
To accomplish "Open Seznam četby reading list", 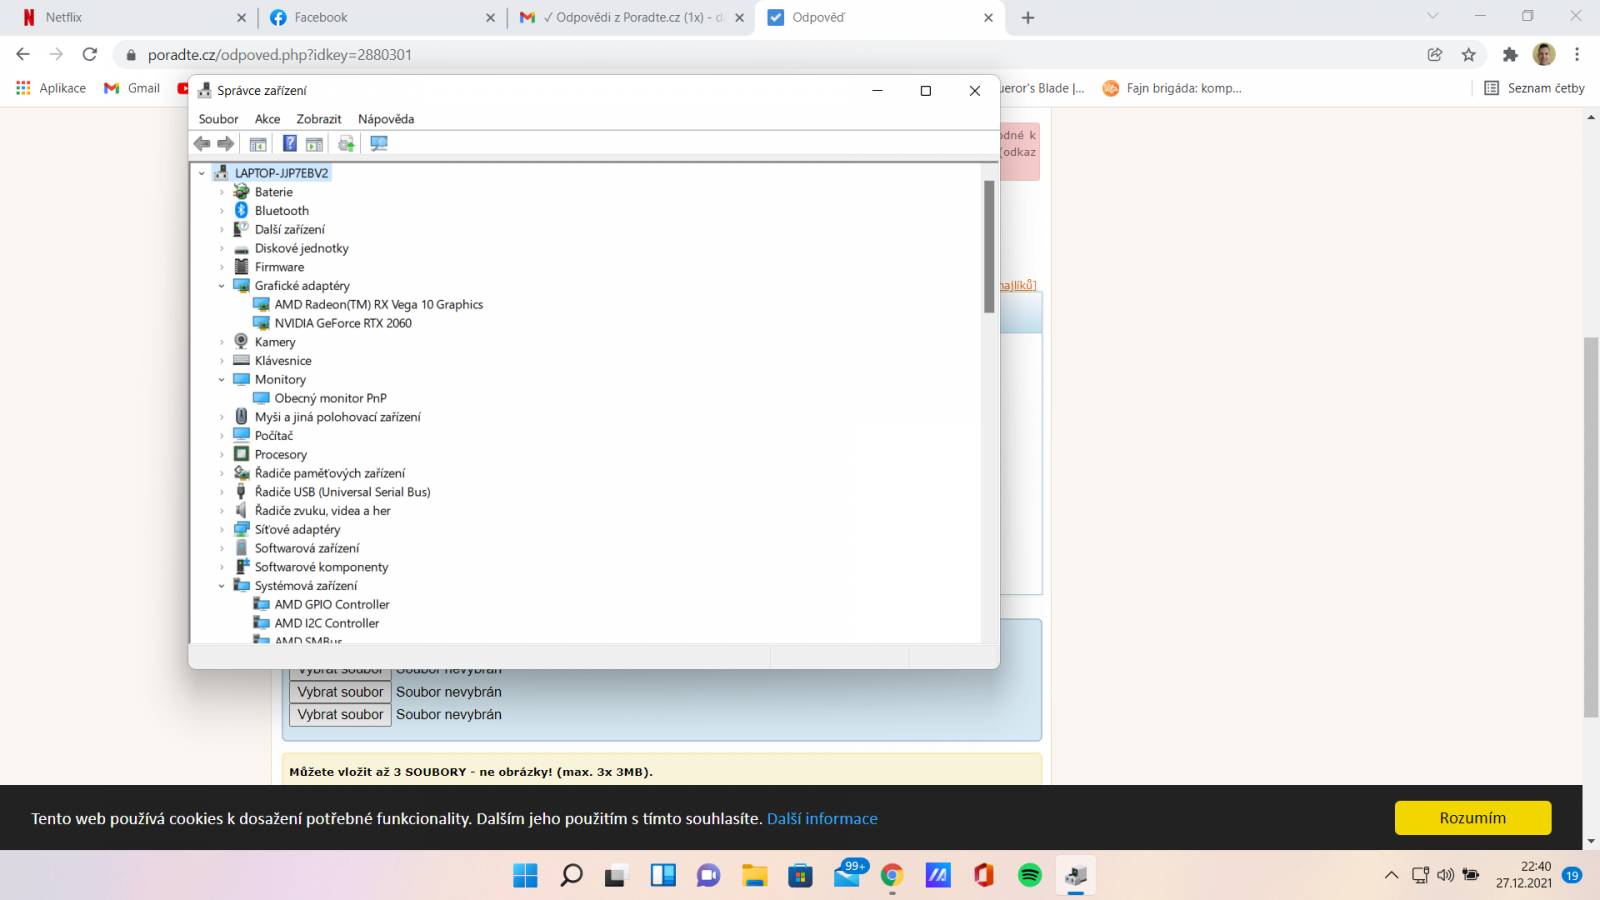I will click(x=1535, y=88).
